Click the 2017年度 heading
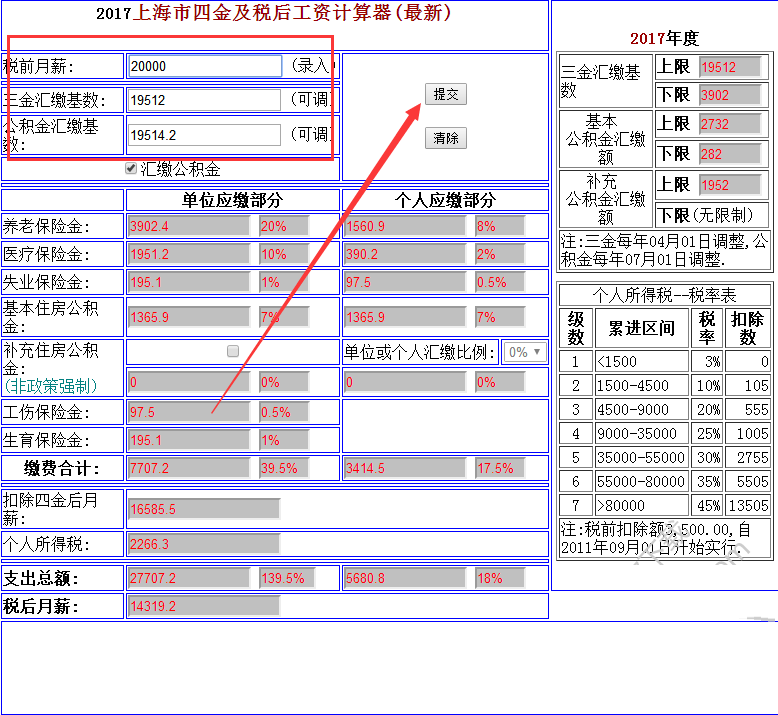This screenshot has height=715, width=778. pyautogui.click(x=664, y=38)
